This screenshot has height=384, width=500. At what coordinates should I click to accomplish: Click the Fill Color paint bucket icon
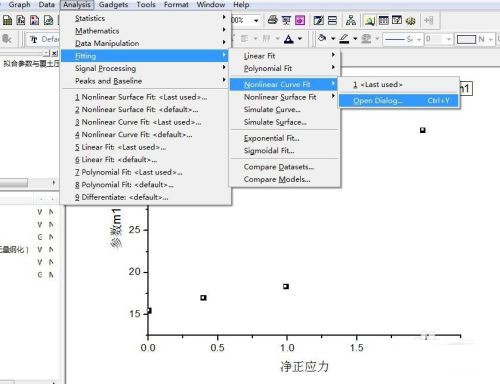(x=322, y=39)
